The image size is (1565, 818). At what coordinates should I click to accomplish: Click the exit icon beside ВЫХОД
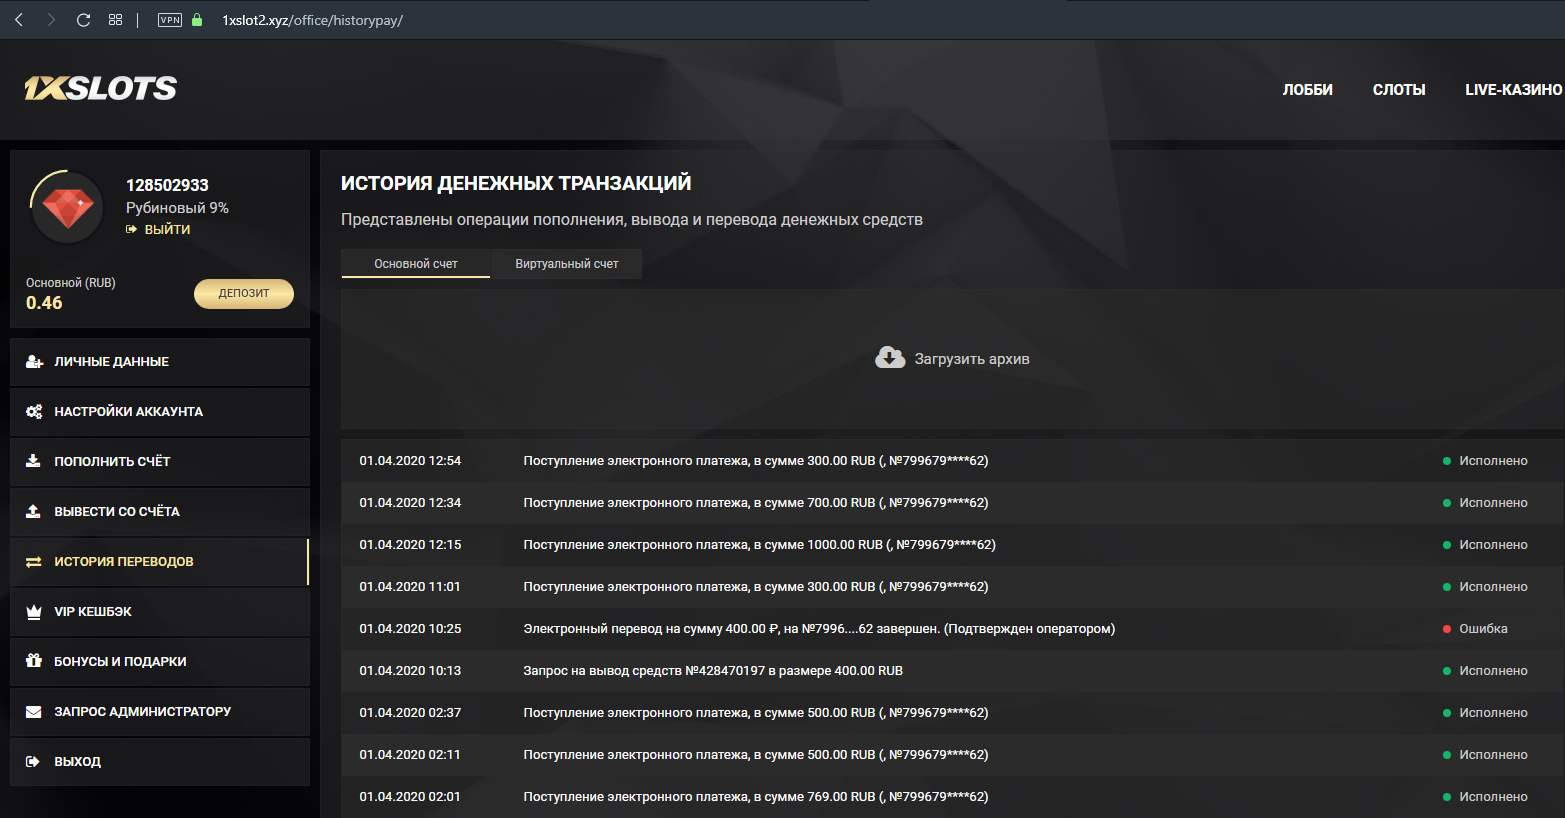(33, 762)
